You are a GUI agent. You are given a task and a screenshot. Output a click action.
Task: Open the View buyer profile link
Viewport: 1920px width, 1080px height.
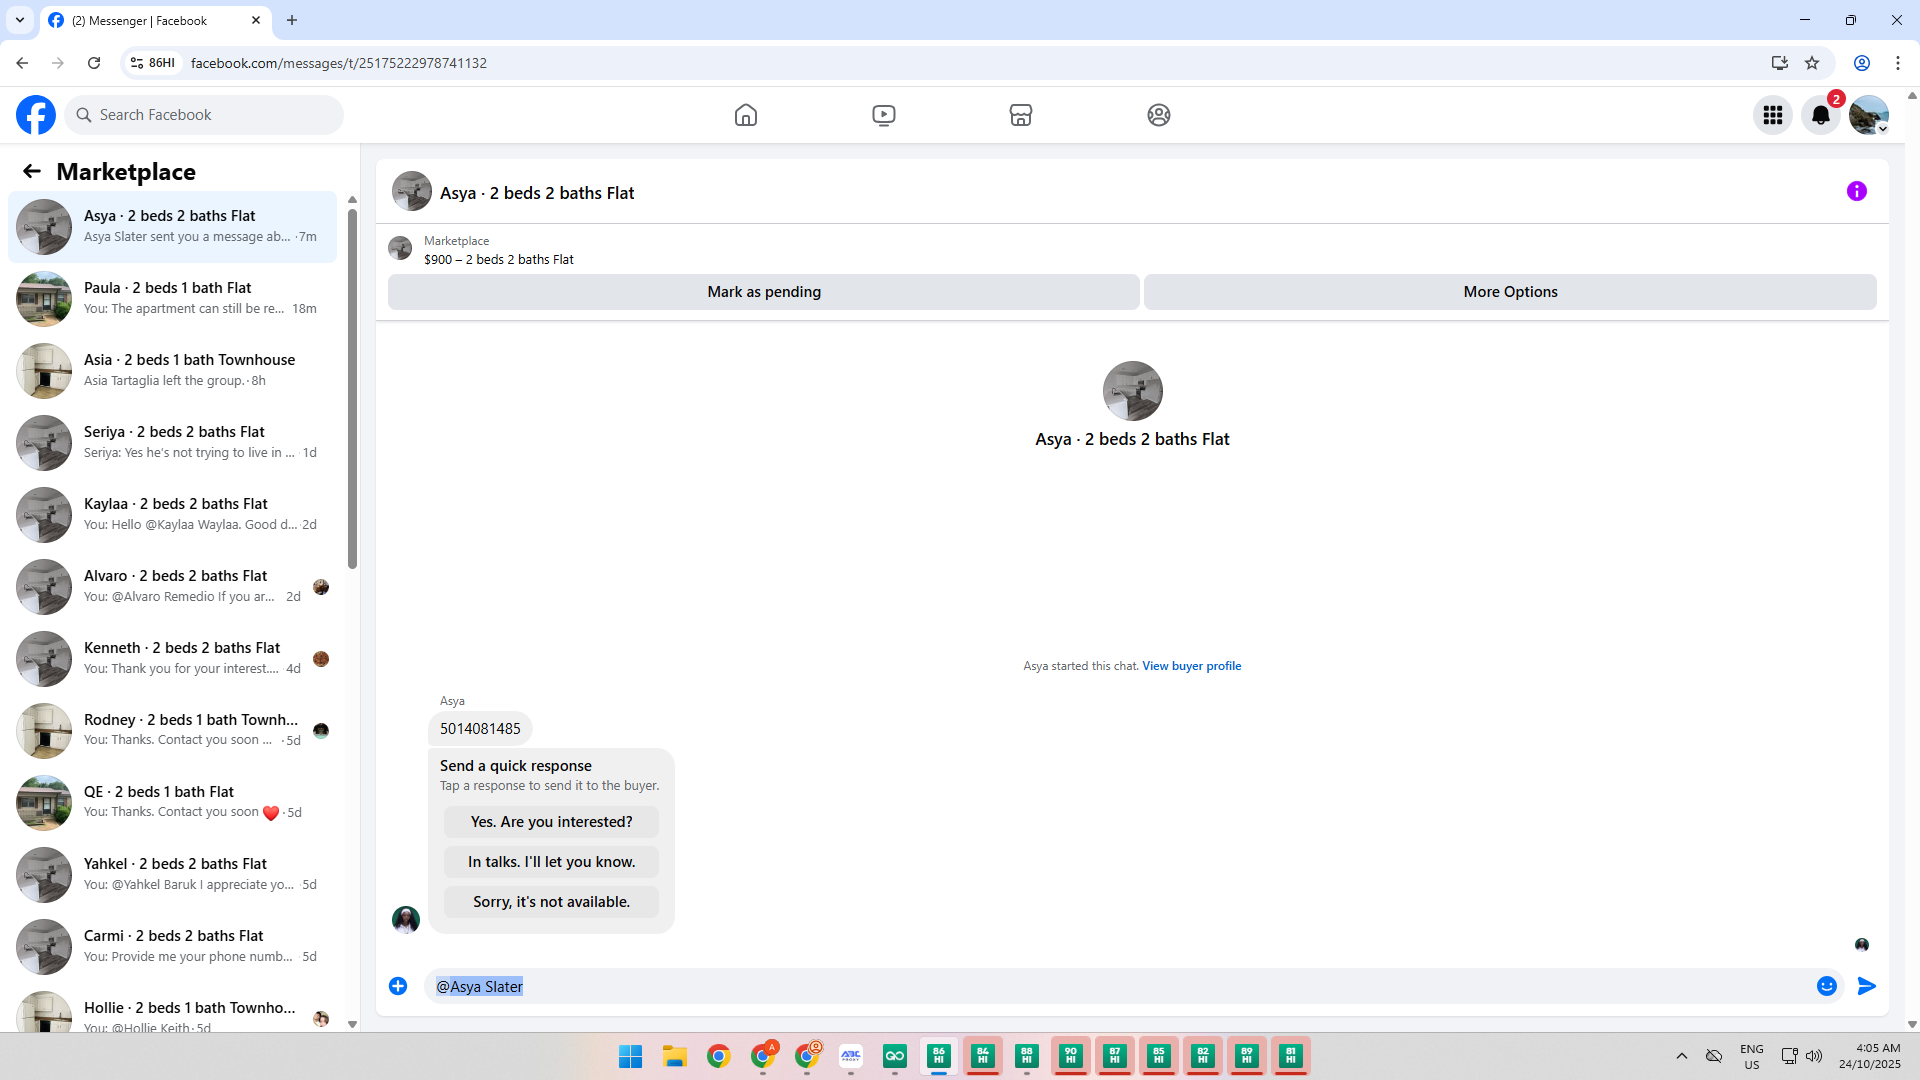pos(1192,666)
